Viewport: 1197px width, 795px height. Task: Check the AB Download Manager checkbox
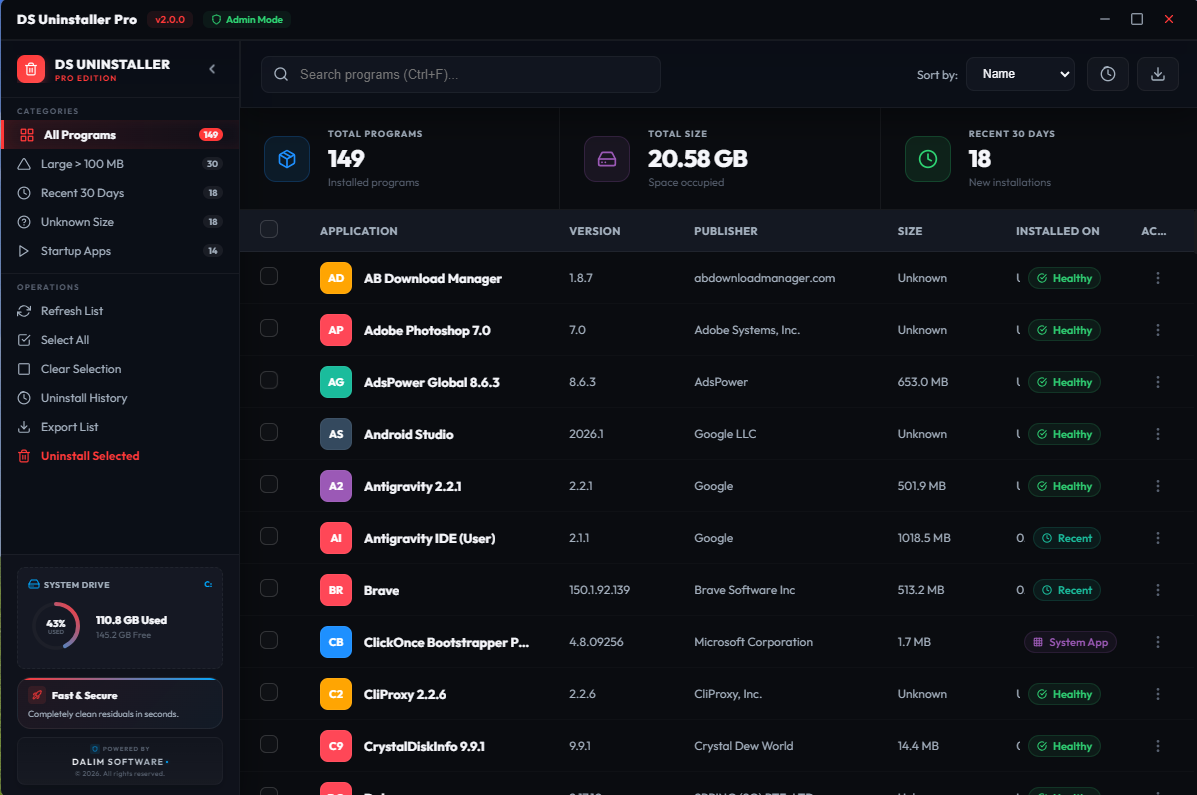(269, 276)
